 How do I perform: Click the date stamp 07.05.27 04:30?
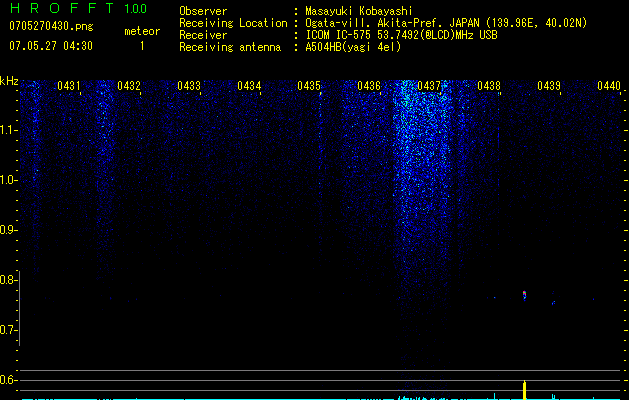(51, 46)
